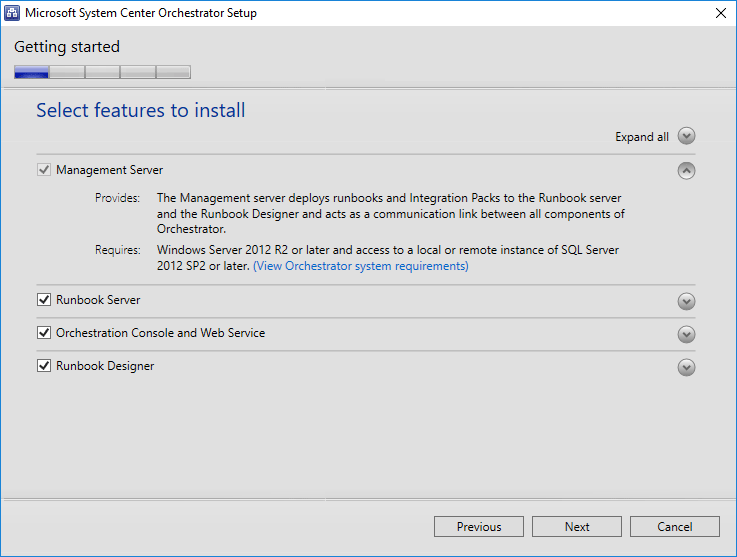Screen dimensions: 737x557
Task: Cancel the Orchestrator setup
Action: pyautogui.click(x=674, y=526)
